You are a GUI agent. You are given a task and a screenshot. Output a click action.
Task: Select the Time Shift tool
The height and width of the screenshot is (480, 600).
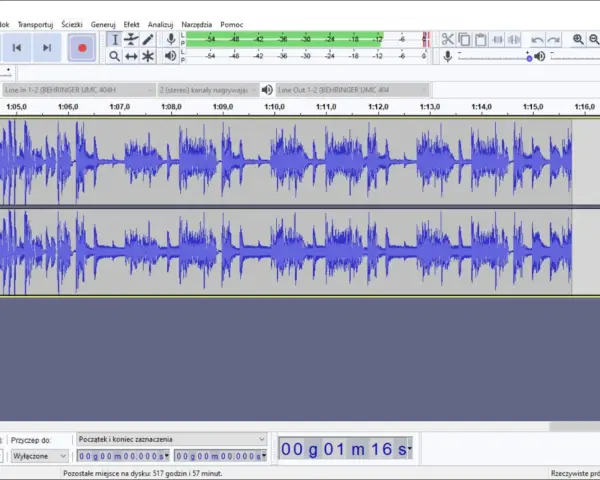[x=131, y=56]
